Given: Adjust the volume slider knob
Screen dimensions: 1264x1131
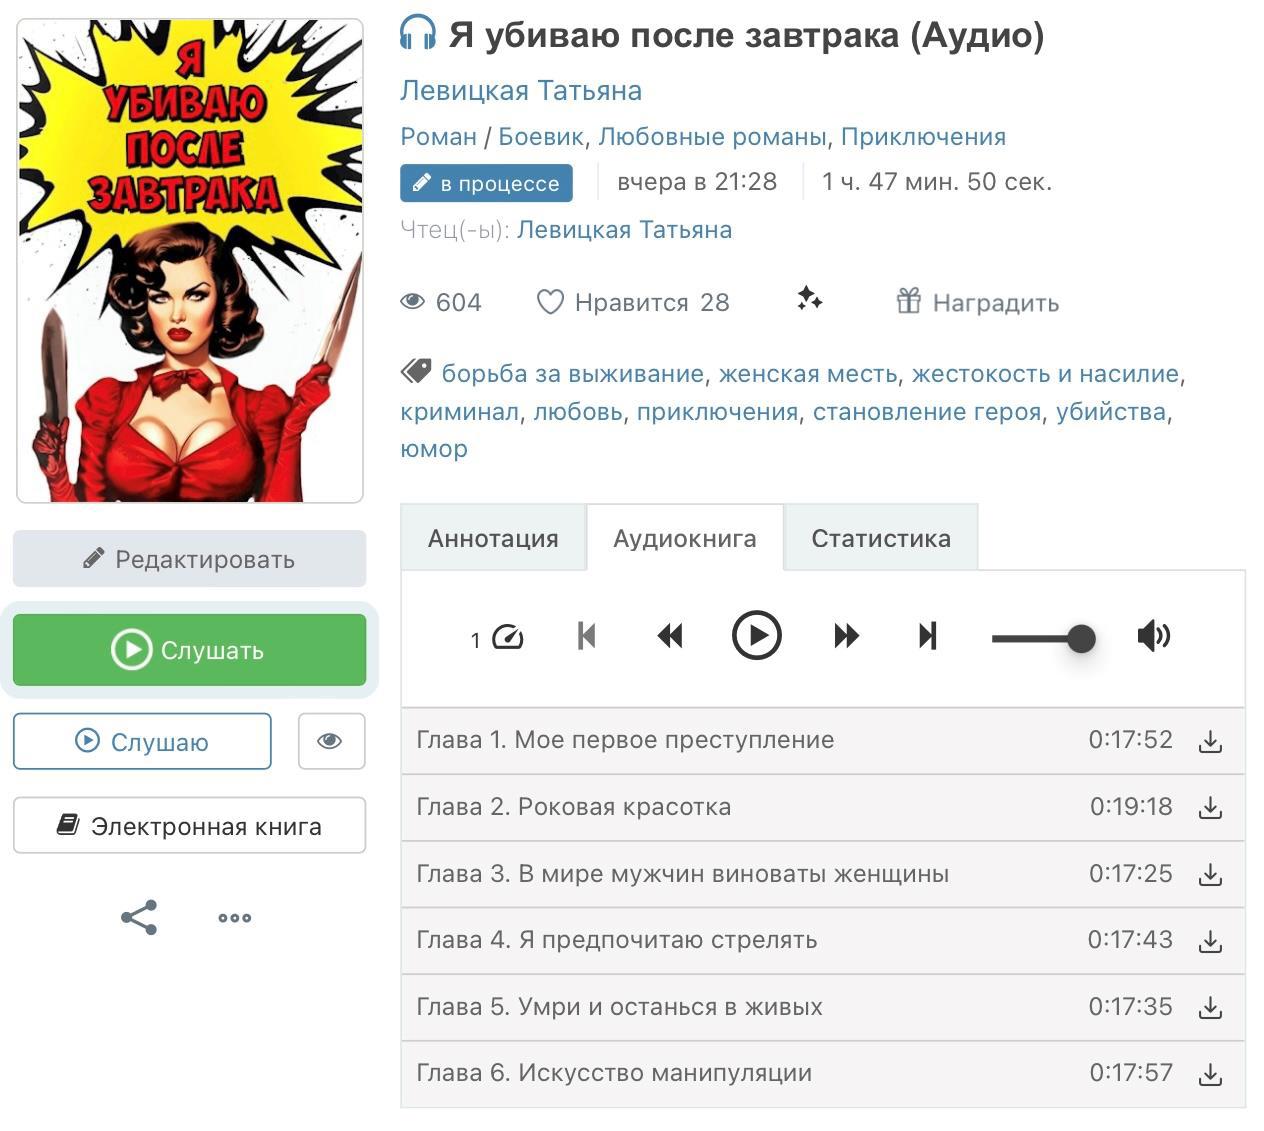Looking at the screenshot, I should click(1081, 638).
